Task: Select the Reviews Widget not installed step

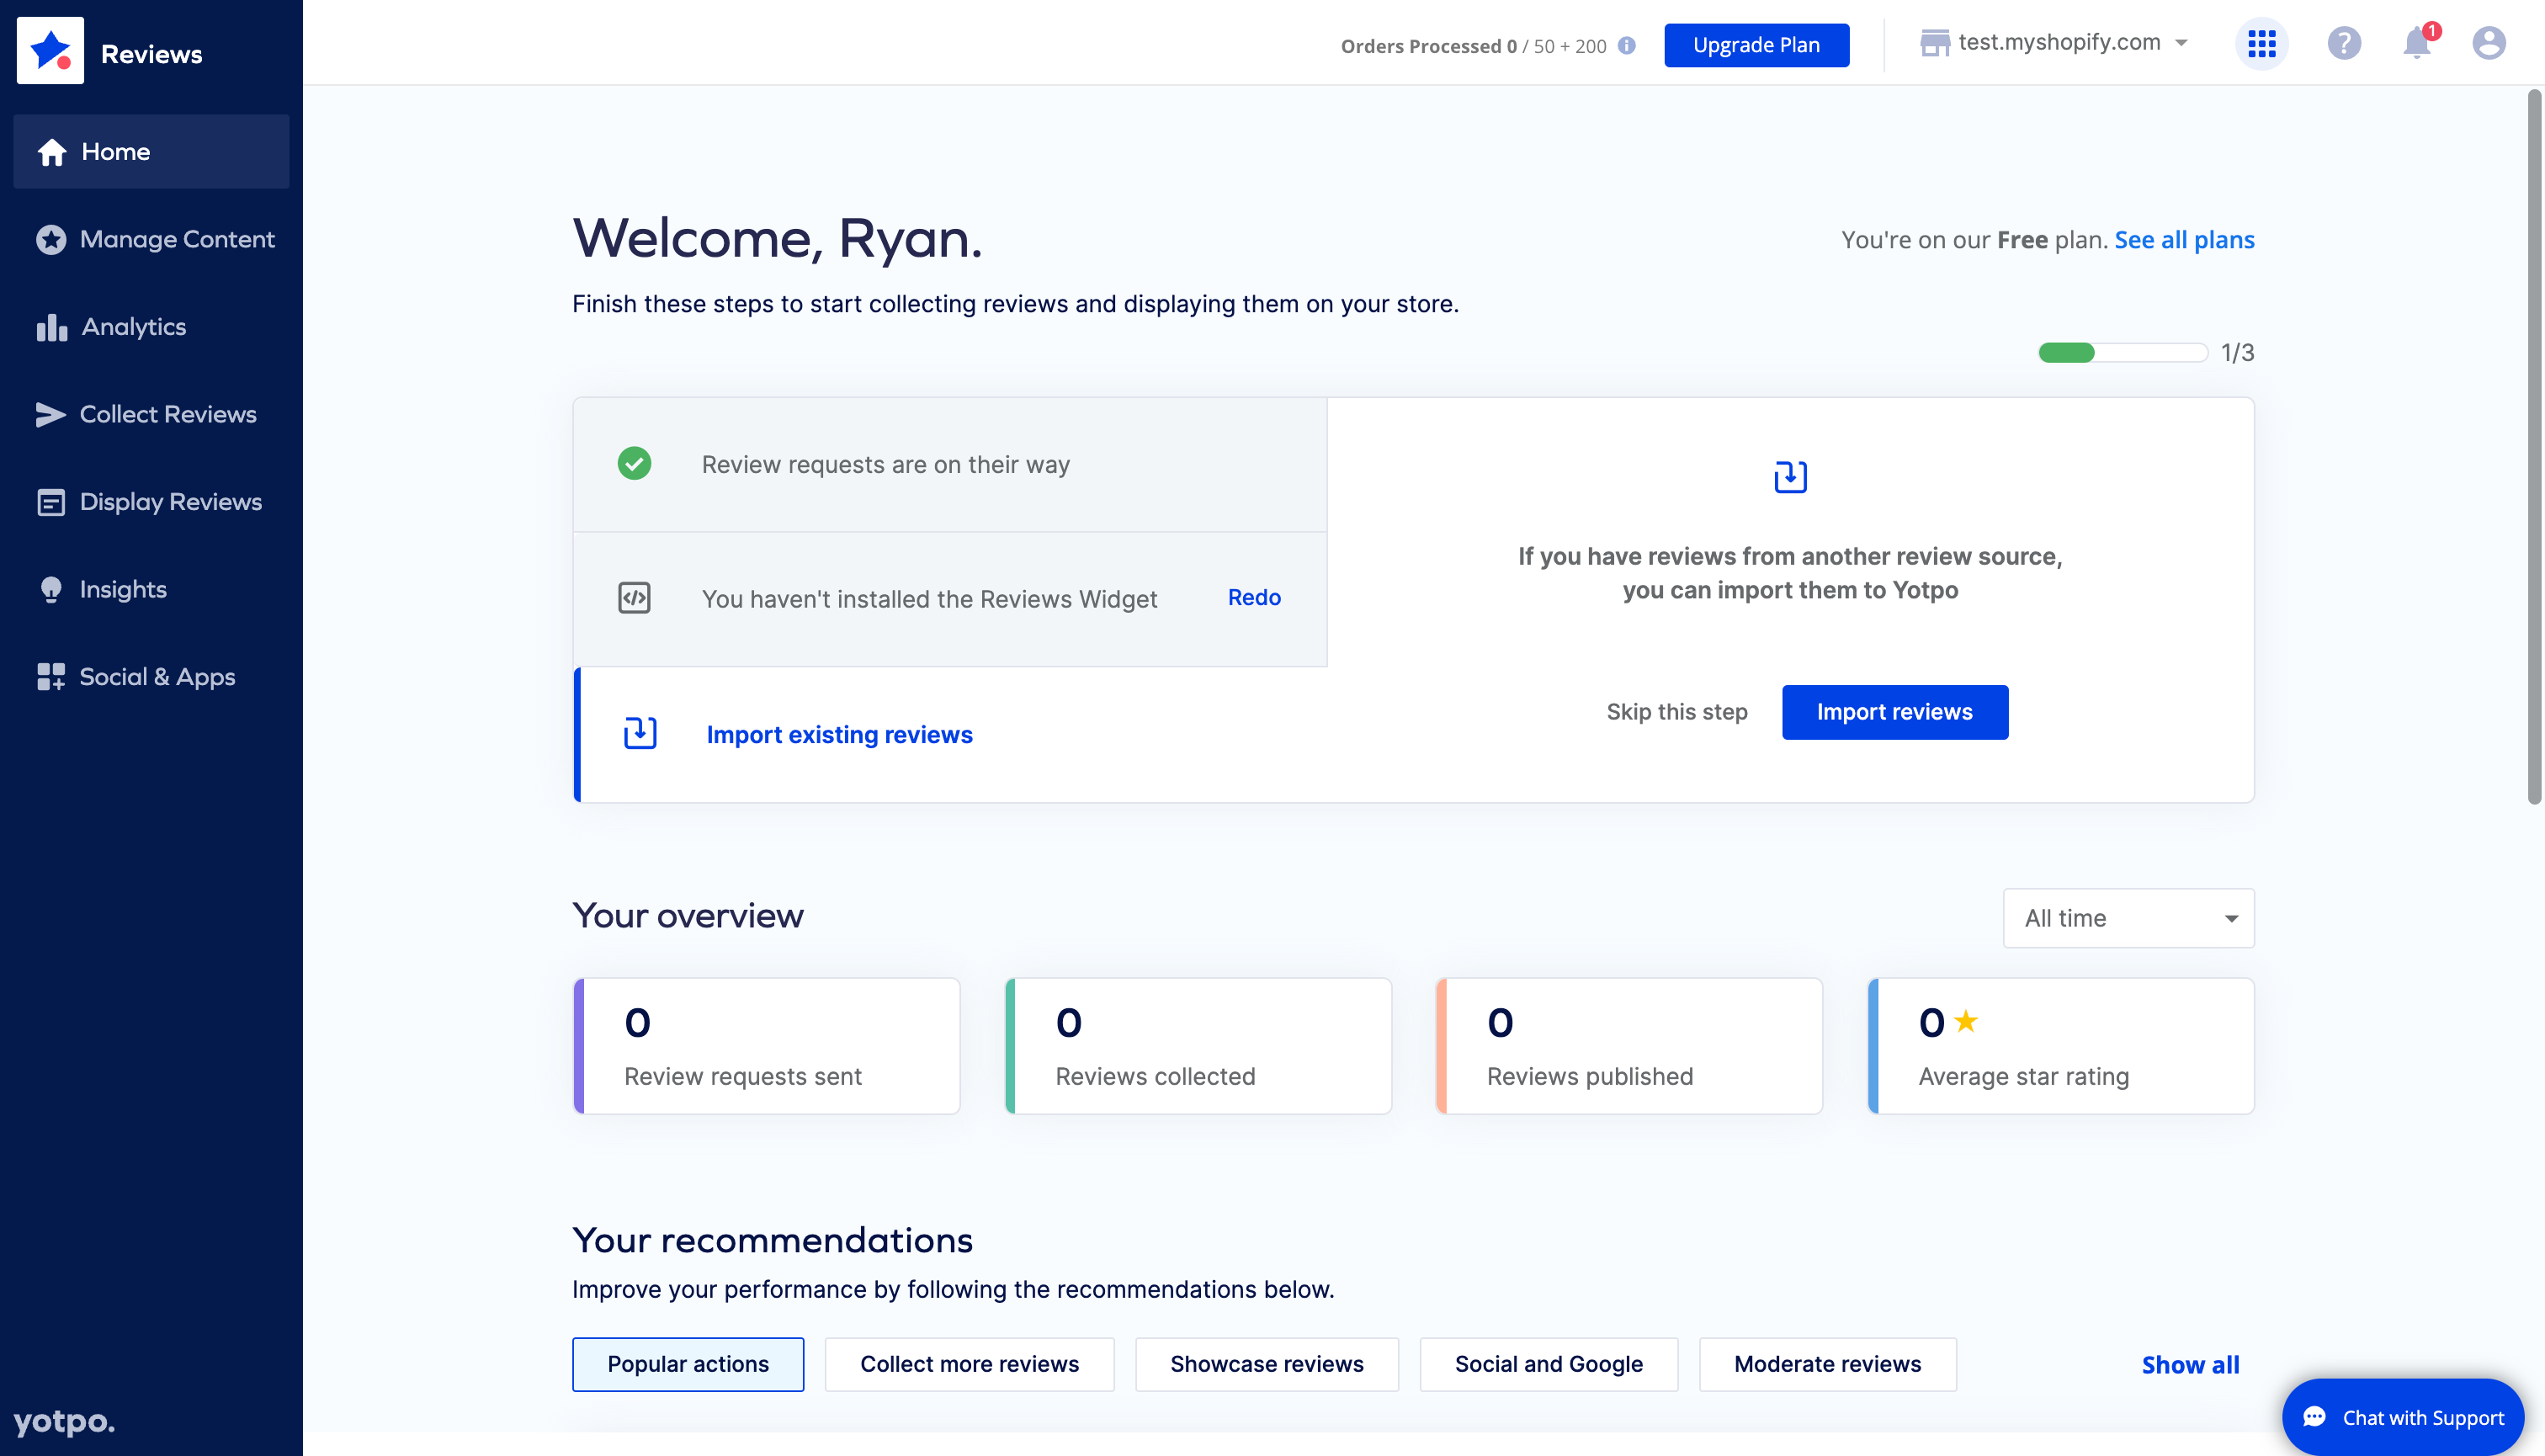Action: [x=950, y=599]
